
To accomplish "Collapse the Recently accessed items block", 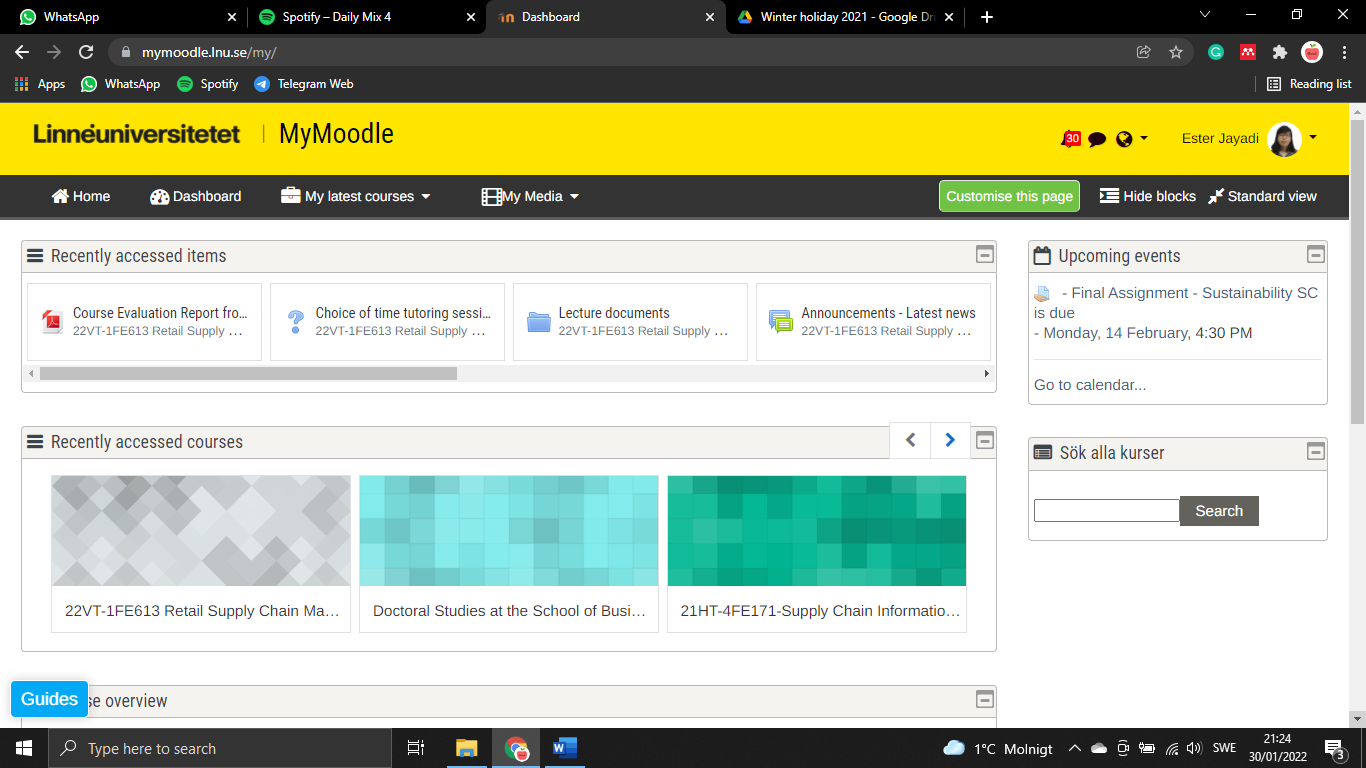I will click(985, 255).
